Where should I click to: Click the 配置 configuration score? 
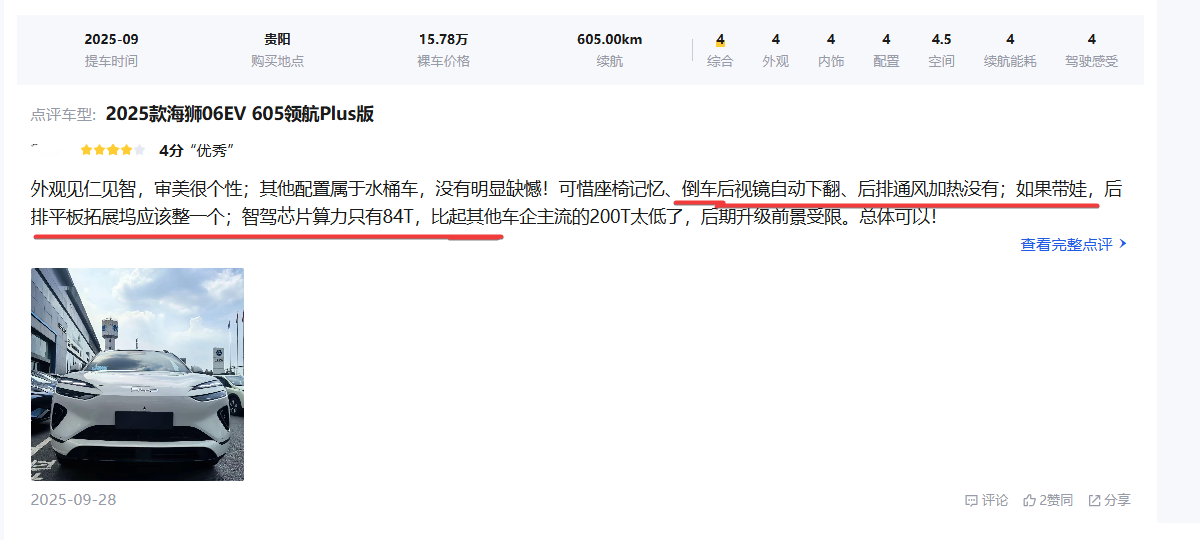(886, 40)
